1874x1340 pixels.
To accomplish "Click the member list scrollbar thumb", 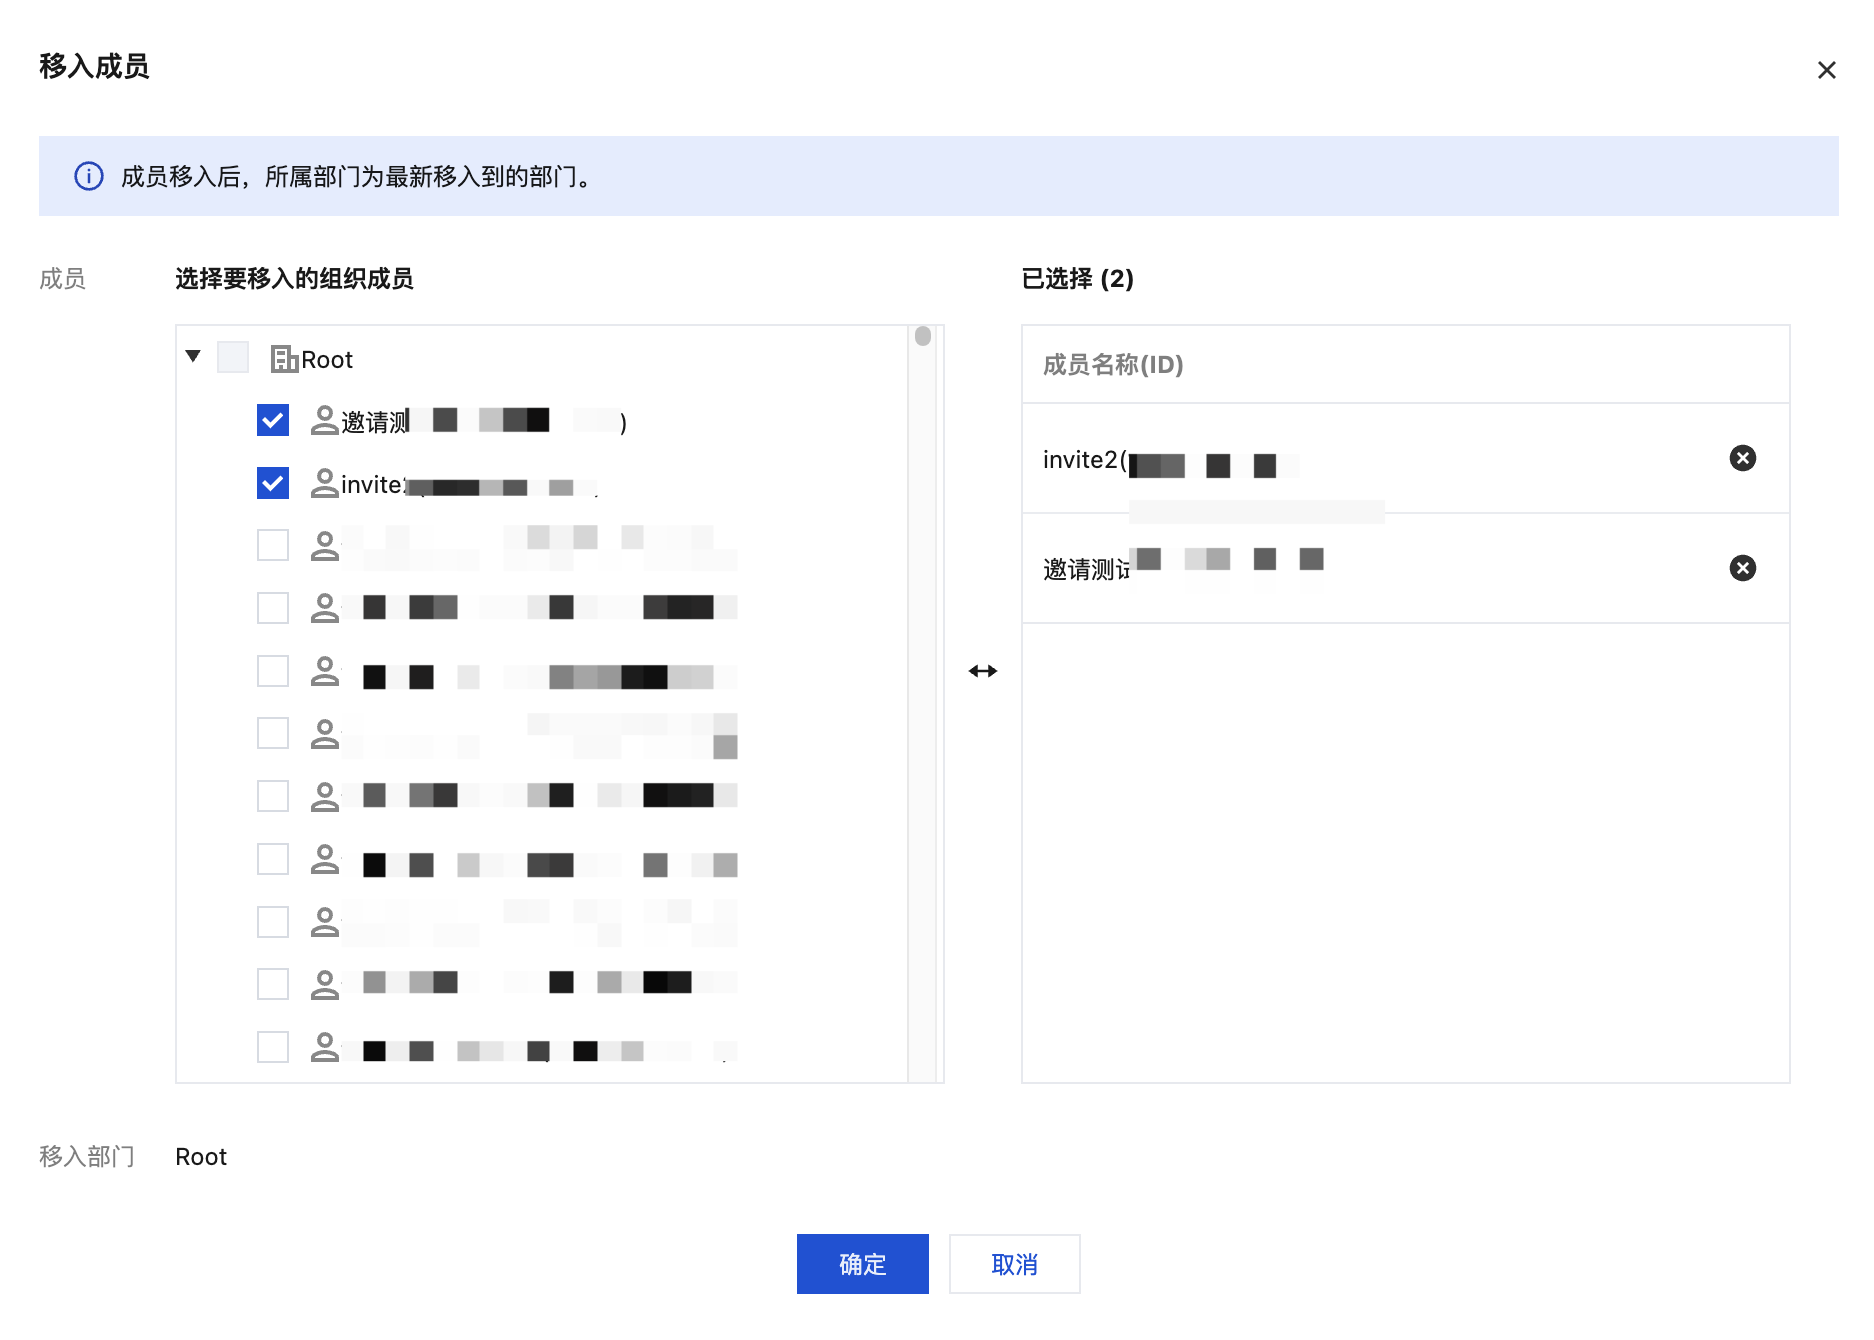I will pos(922,337).
